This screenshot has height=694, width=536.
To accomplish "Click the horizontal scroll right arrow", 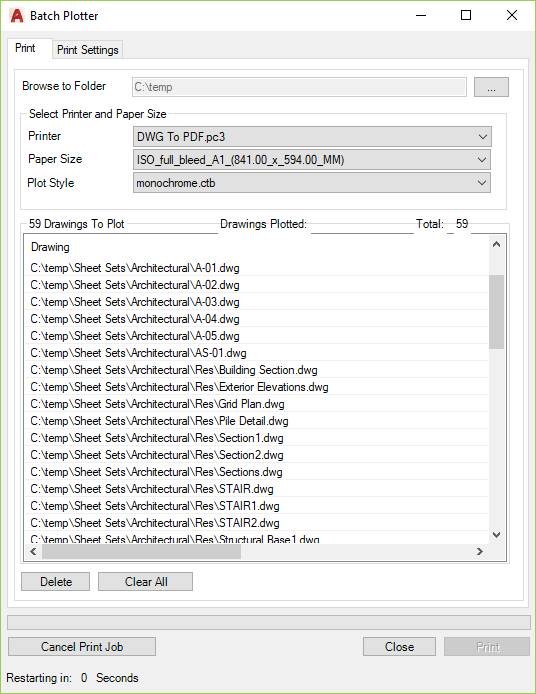I will click(x=480, y=551).
